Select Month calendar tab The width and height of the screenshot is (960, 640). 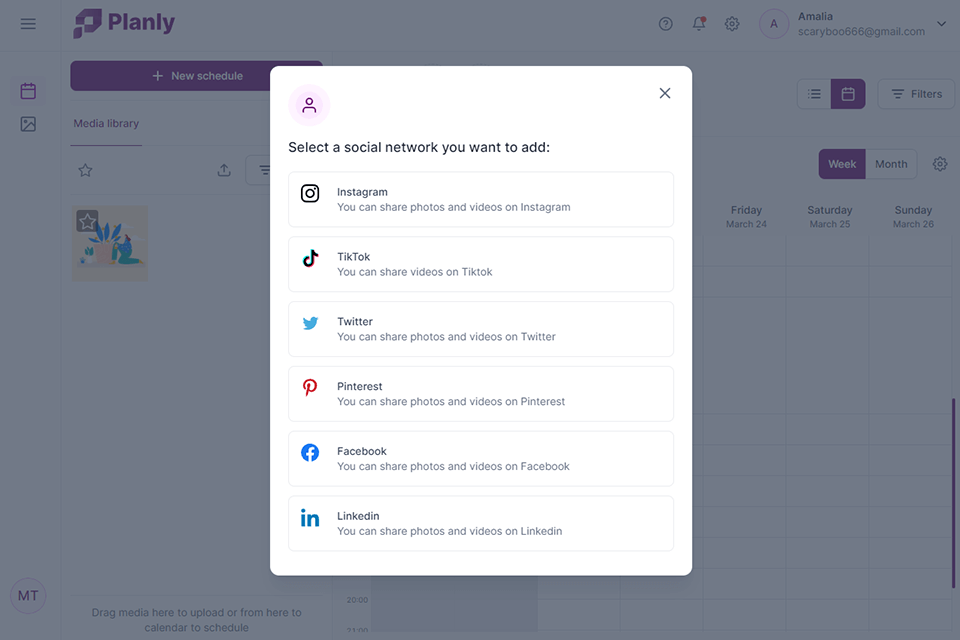(x=891, y=164)
